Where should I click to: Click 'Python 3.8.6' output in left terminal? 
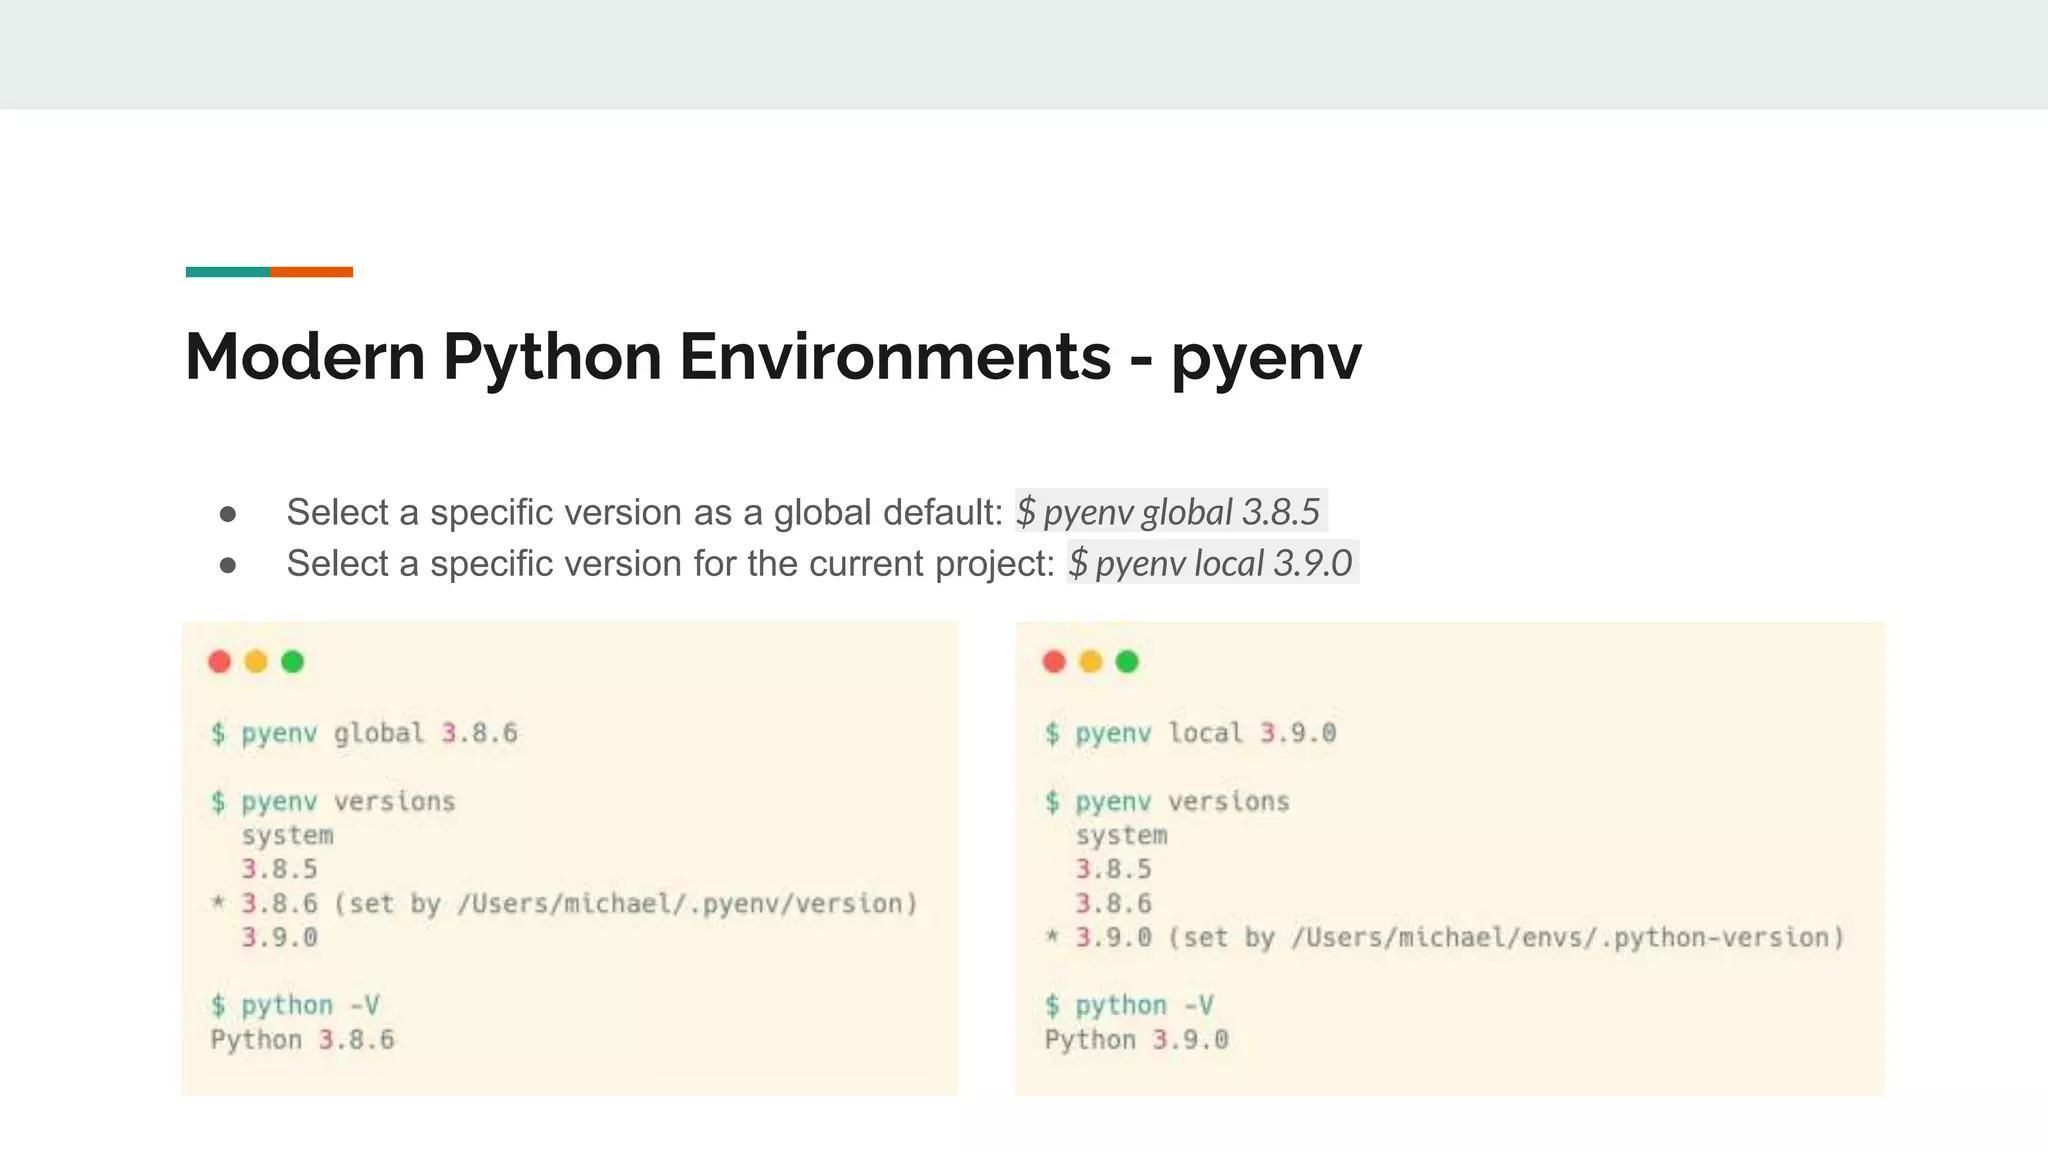click(302, 1040)
